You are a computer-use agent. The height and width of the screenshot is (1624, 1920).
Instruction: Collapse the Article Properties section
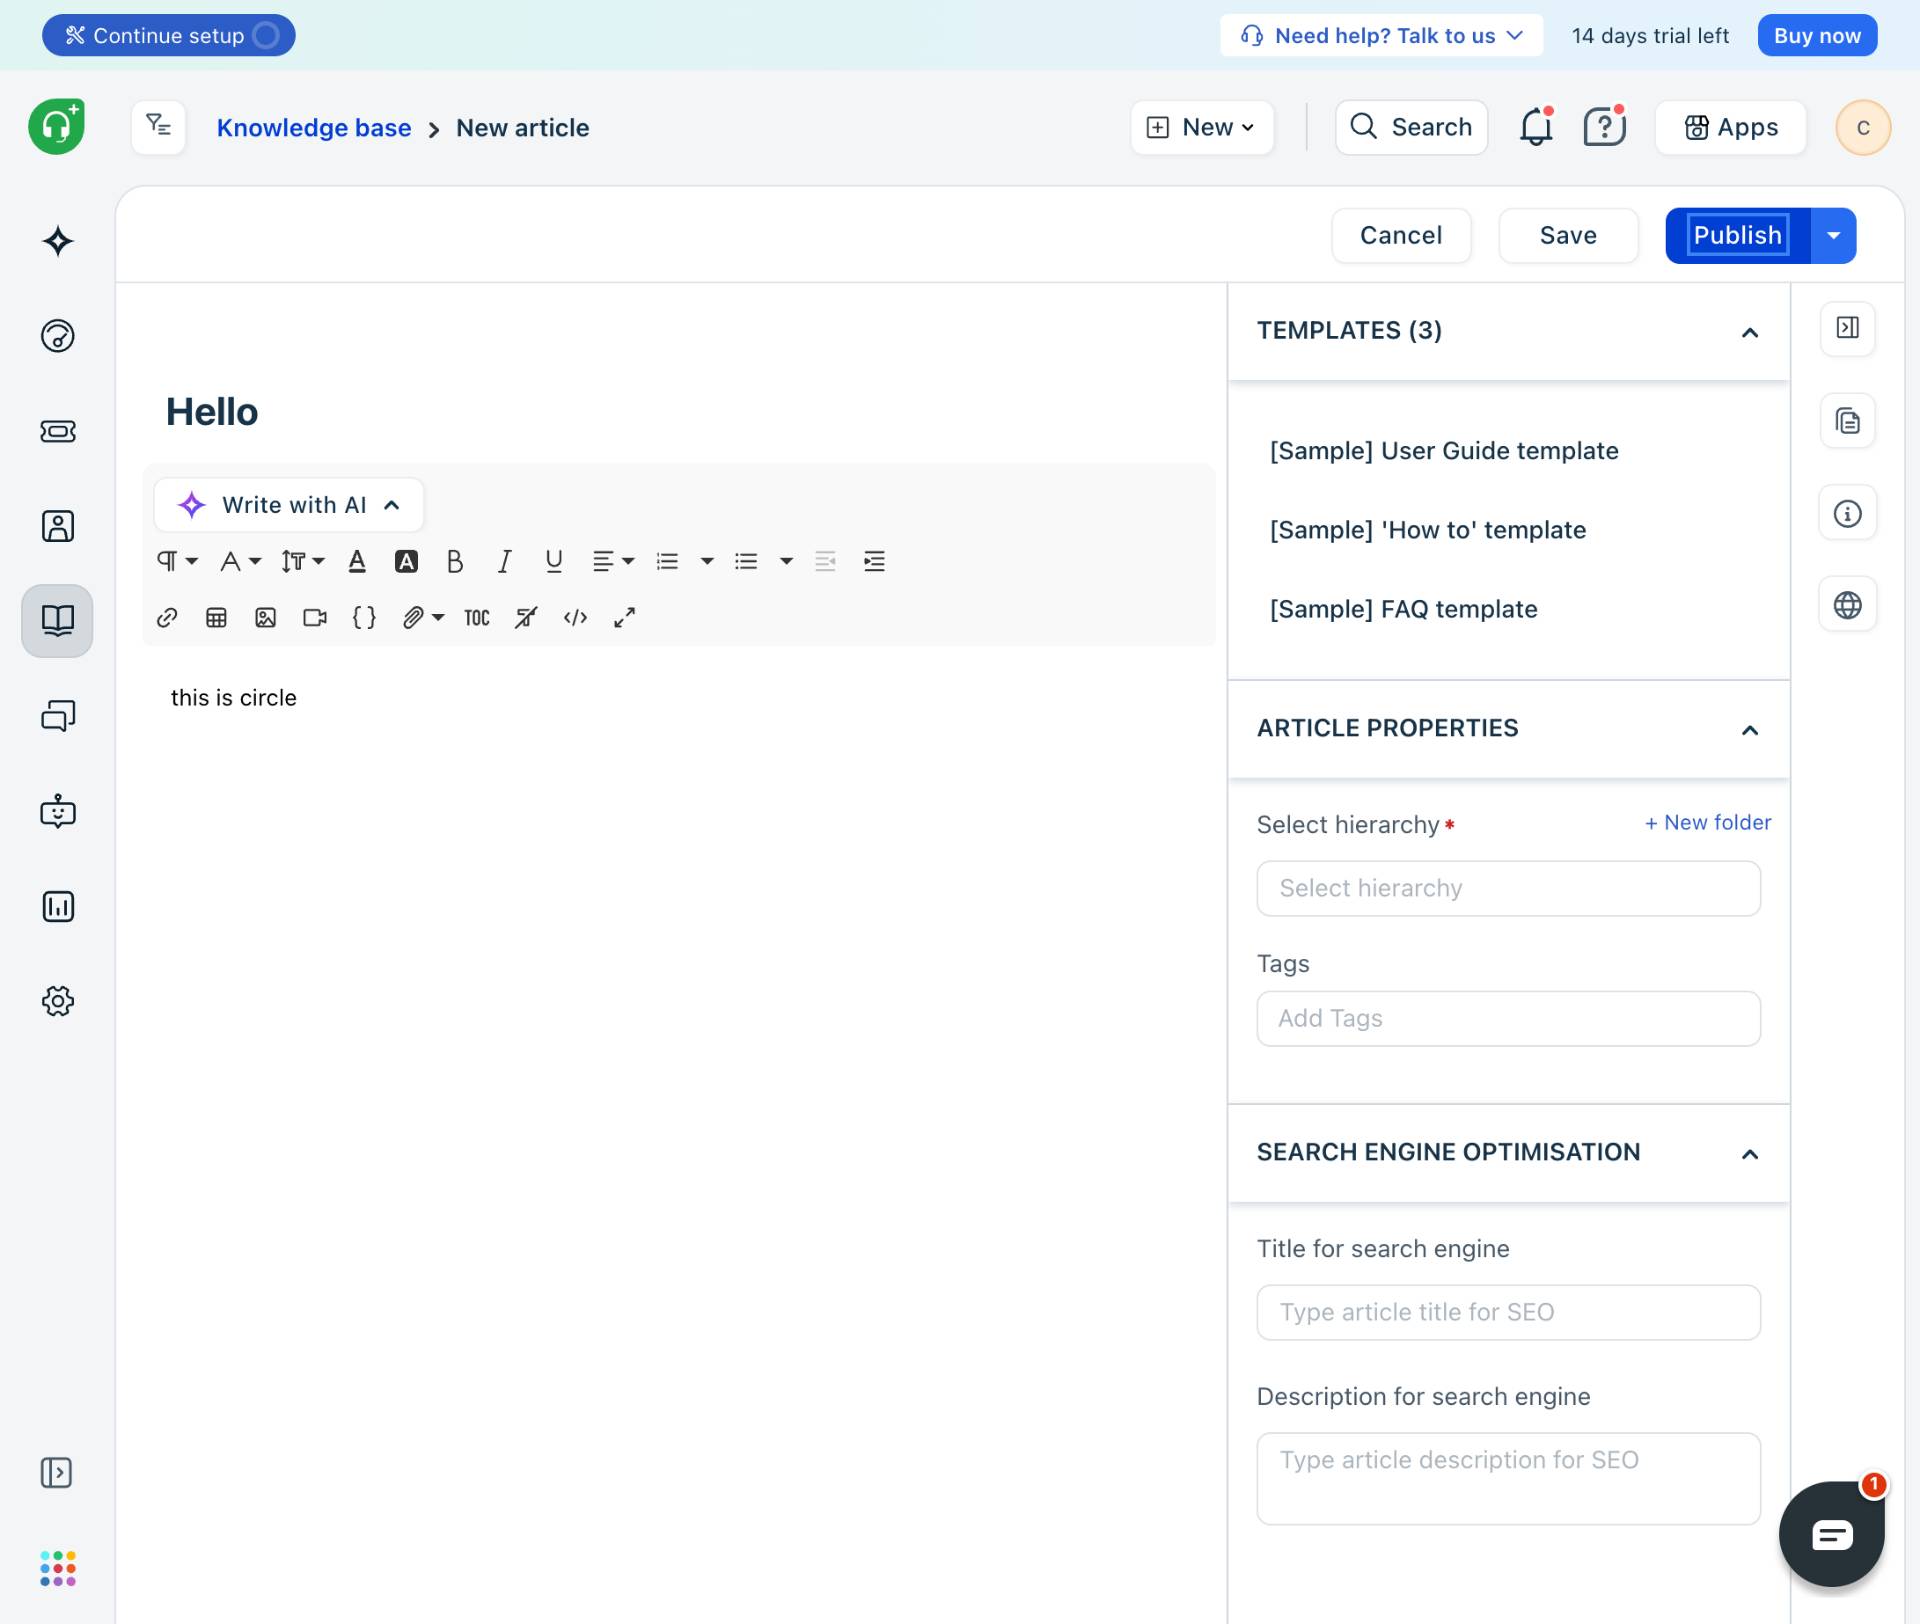[1749, 730]
